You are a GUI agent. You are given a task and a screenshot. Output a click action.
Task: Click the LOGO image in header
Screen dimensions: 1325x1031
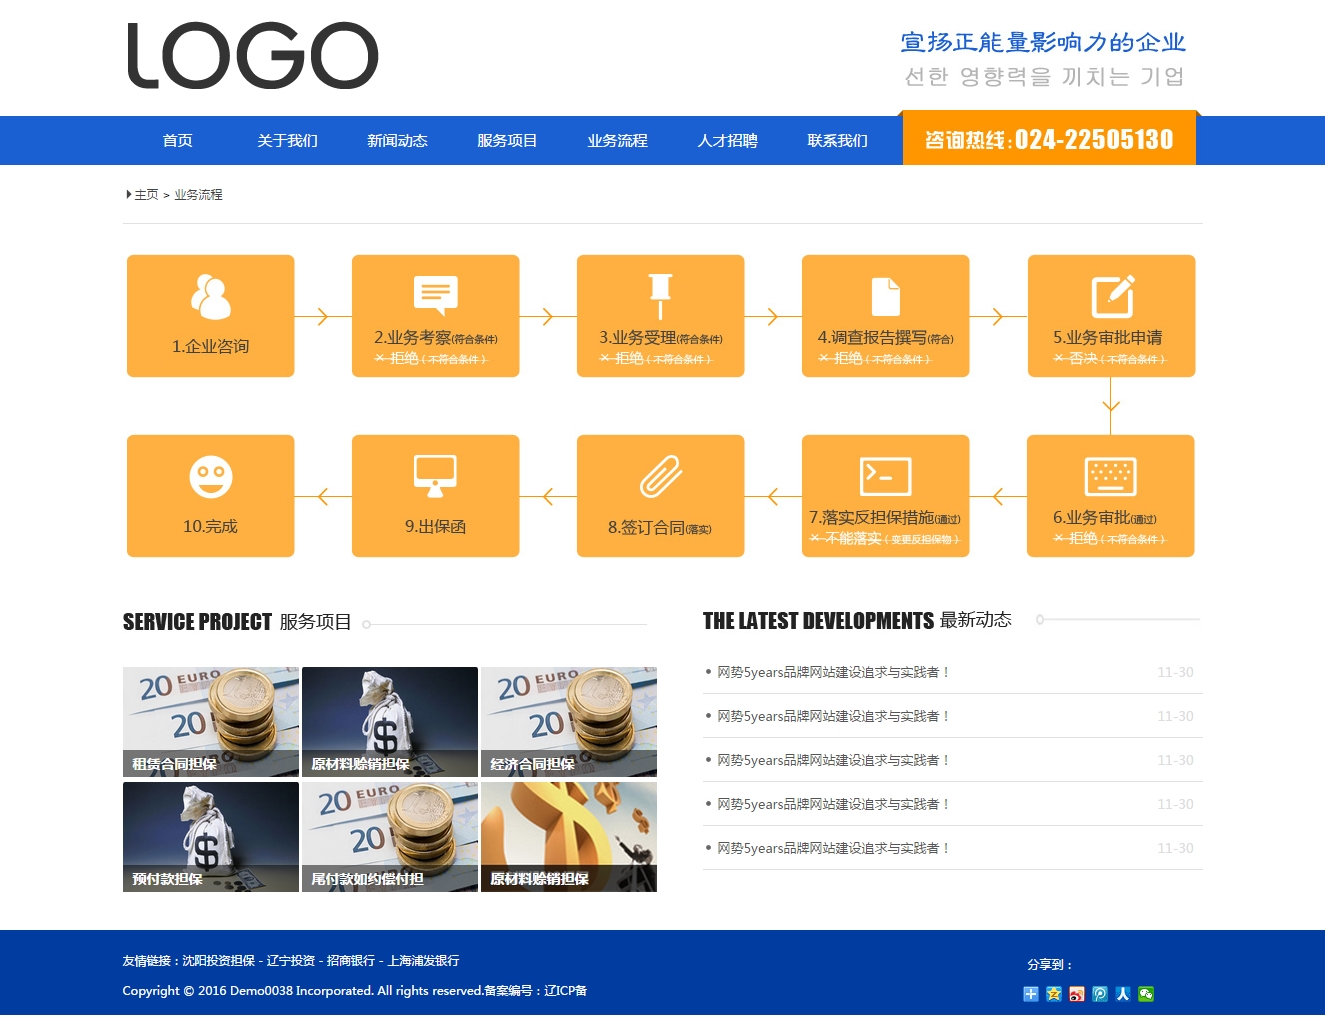[253, 56]
